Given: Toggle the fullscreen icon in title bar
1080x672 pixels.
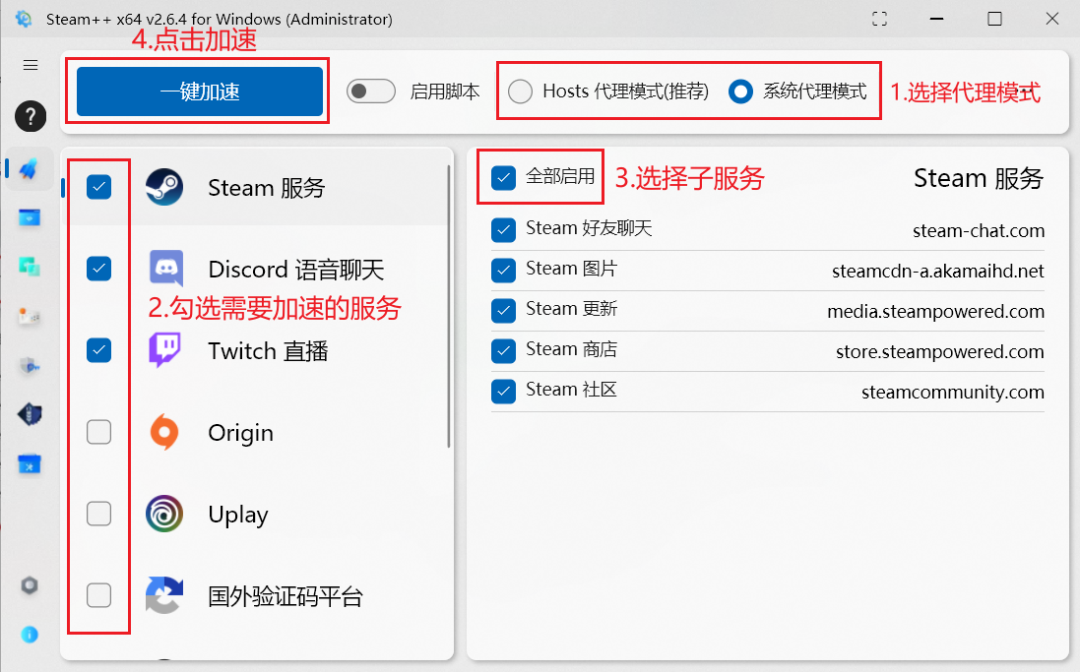Looking at the screenshot, I should tap(880, 19).
